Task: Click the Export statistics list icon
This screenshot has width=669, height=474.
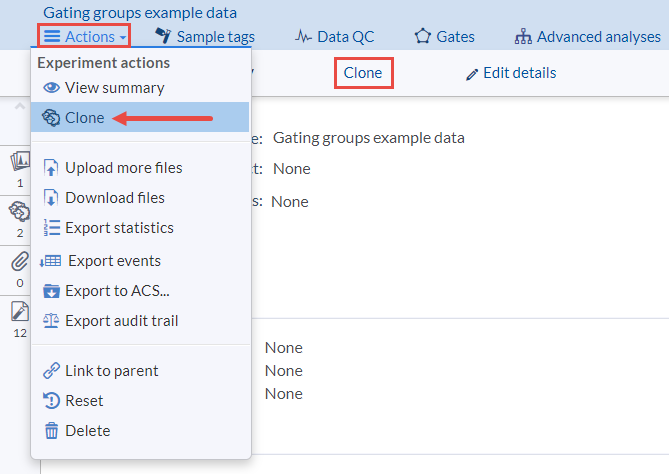Action: [52, 228]
